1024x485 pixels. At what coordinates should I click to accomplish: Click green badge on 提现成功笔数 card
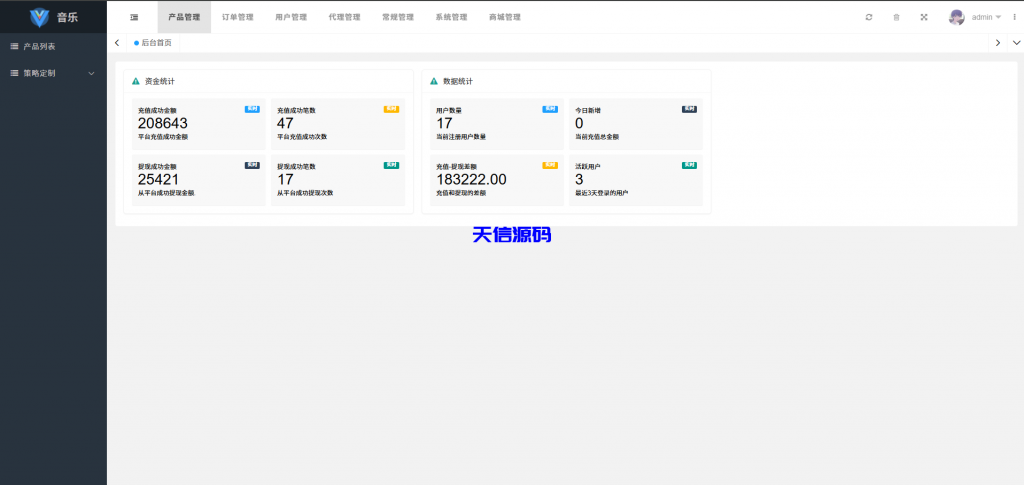(391, 166)
